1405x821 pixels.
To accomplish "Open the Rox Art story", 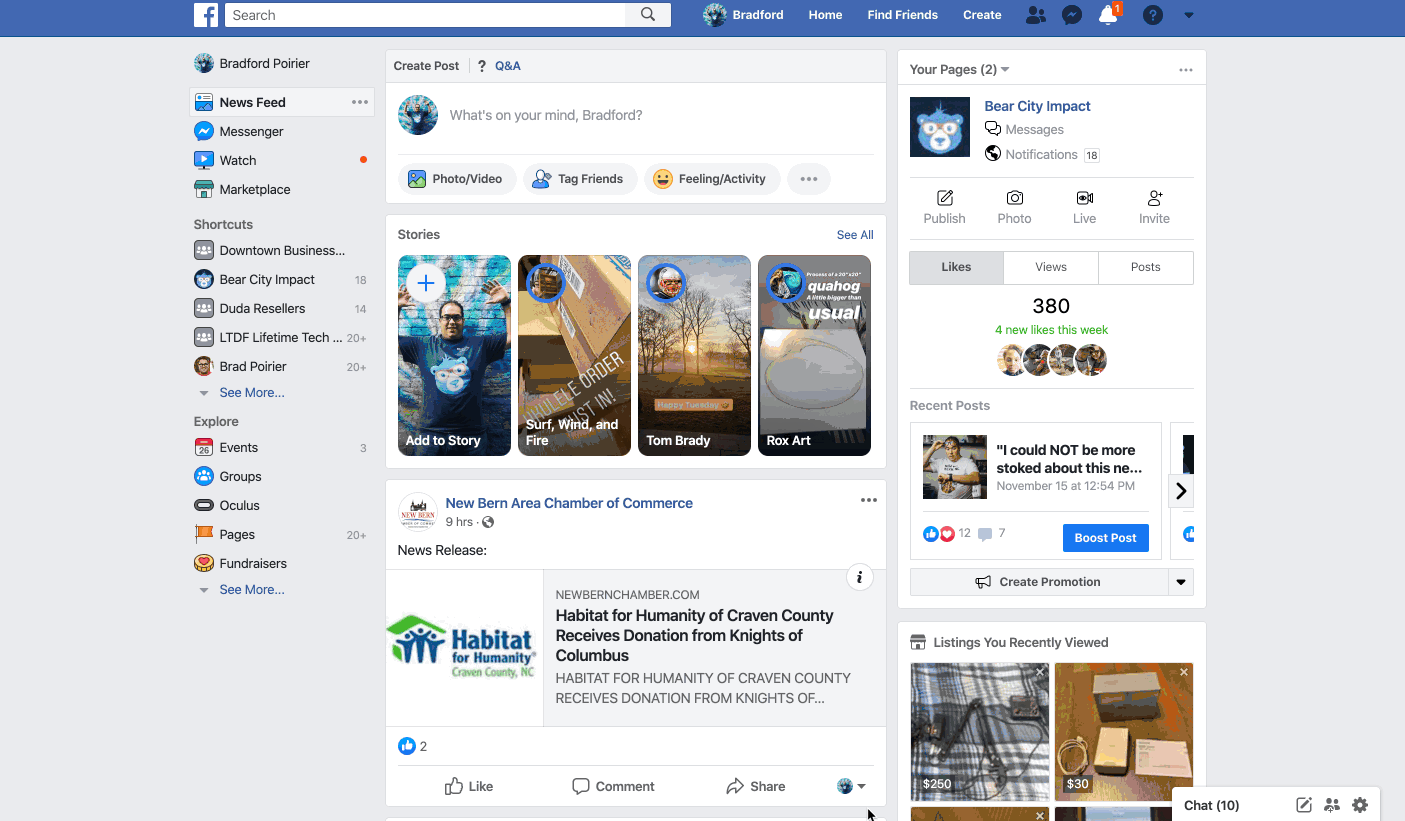I will click(x=814, y=356).
